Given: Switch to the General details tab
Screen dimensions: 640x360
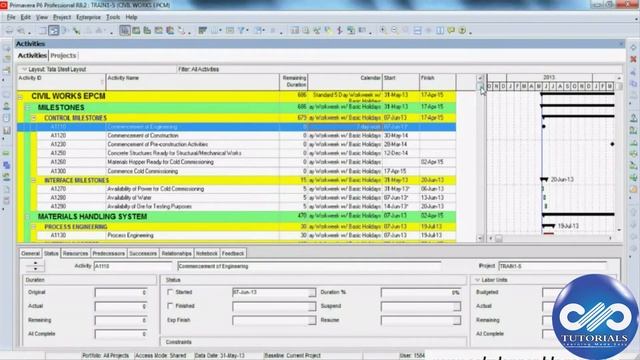Looking at the screenshot, I should [30, 253].
